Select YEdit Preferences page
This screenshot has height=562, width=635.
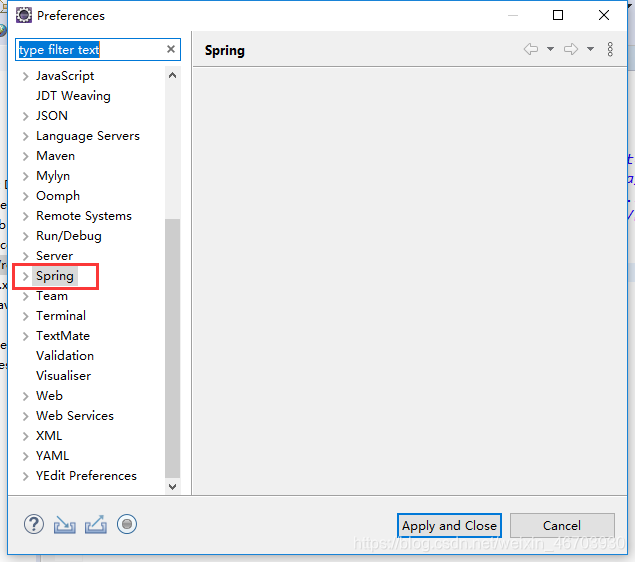coord(86,475)
